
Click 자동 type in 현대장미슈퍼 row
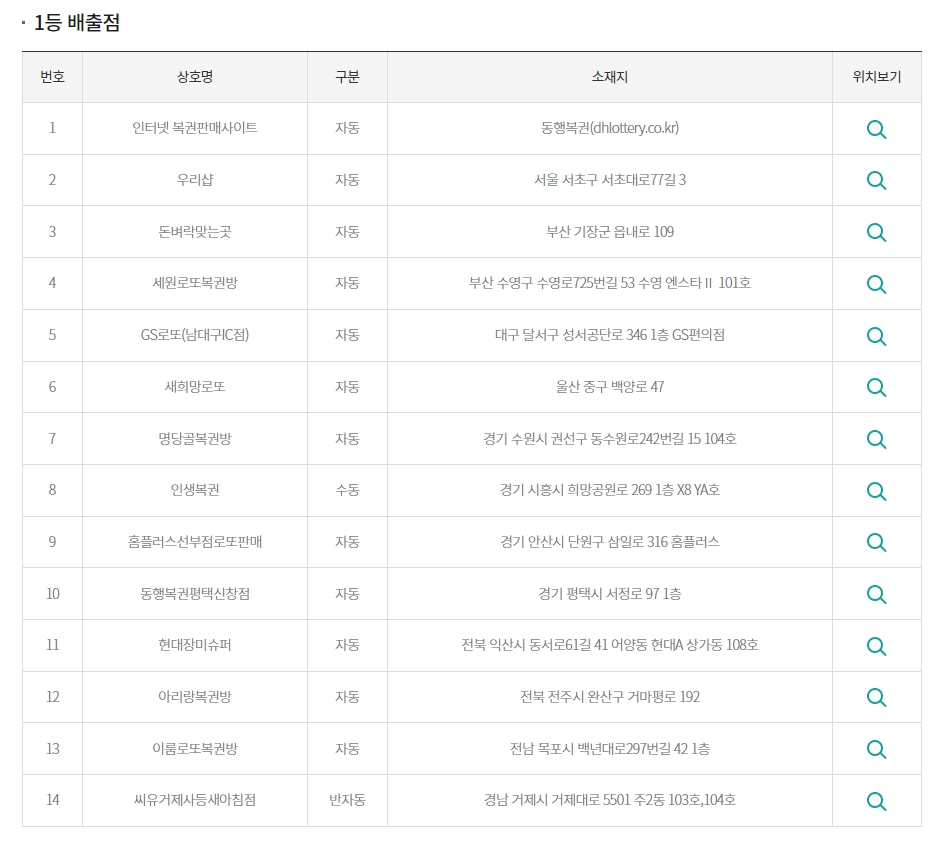[347, 644]
